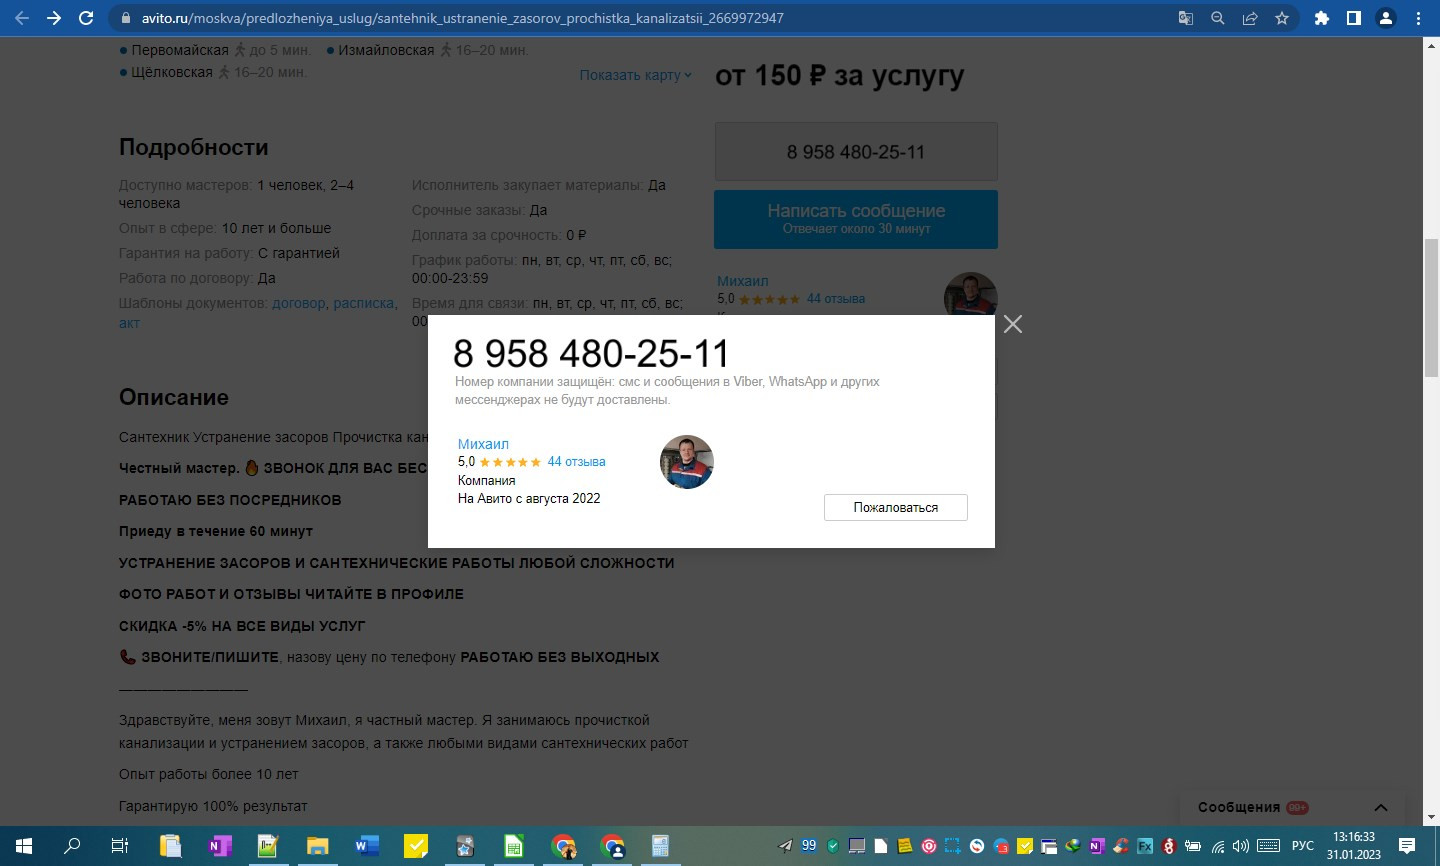Open the акт document template link
1440x866 pixels.
point(129,323)
